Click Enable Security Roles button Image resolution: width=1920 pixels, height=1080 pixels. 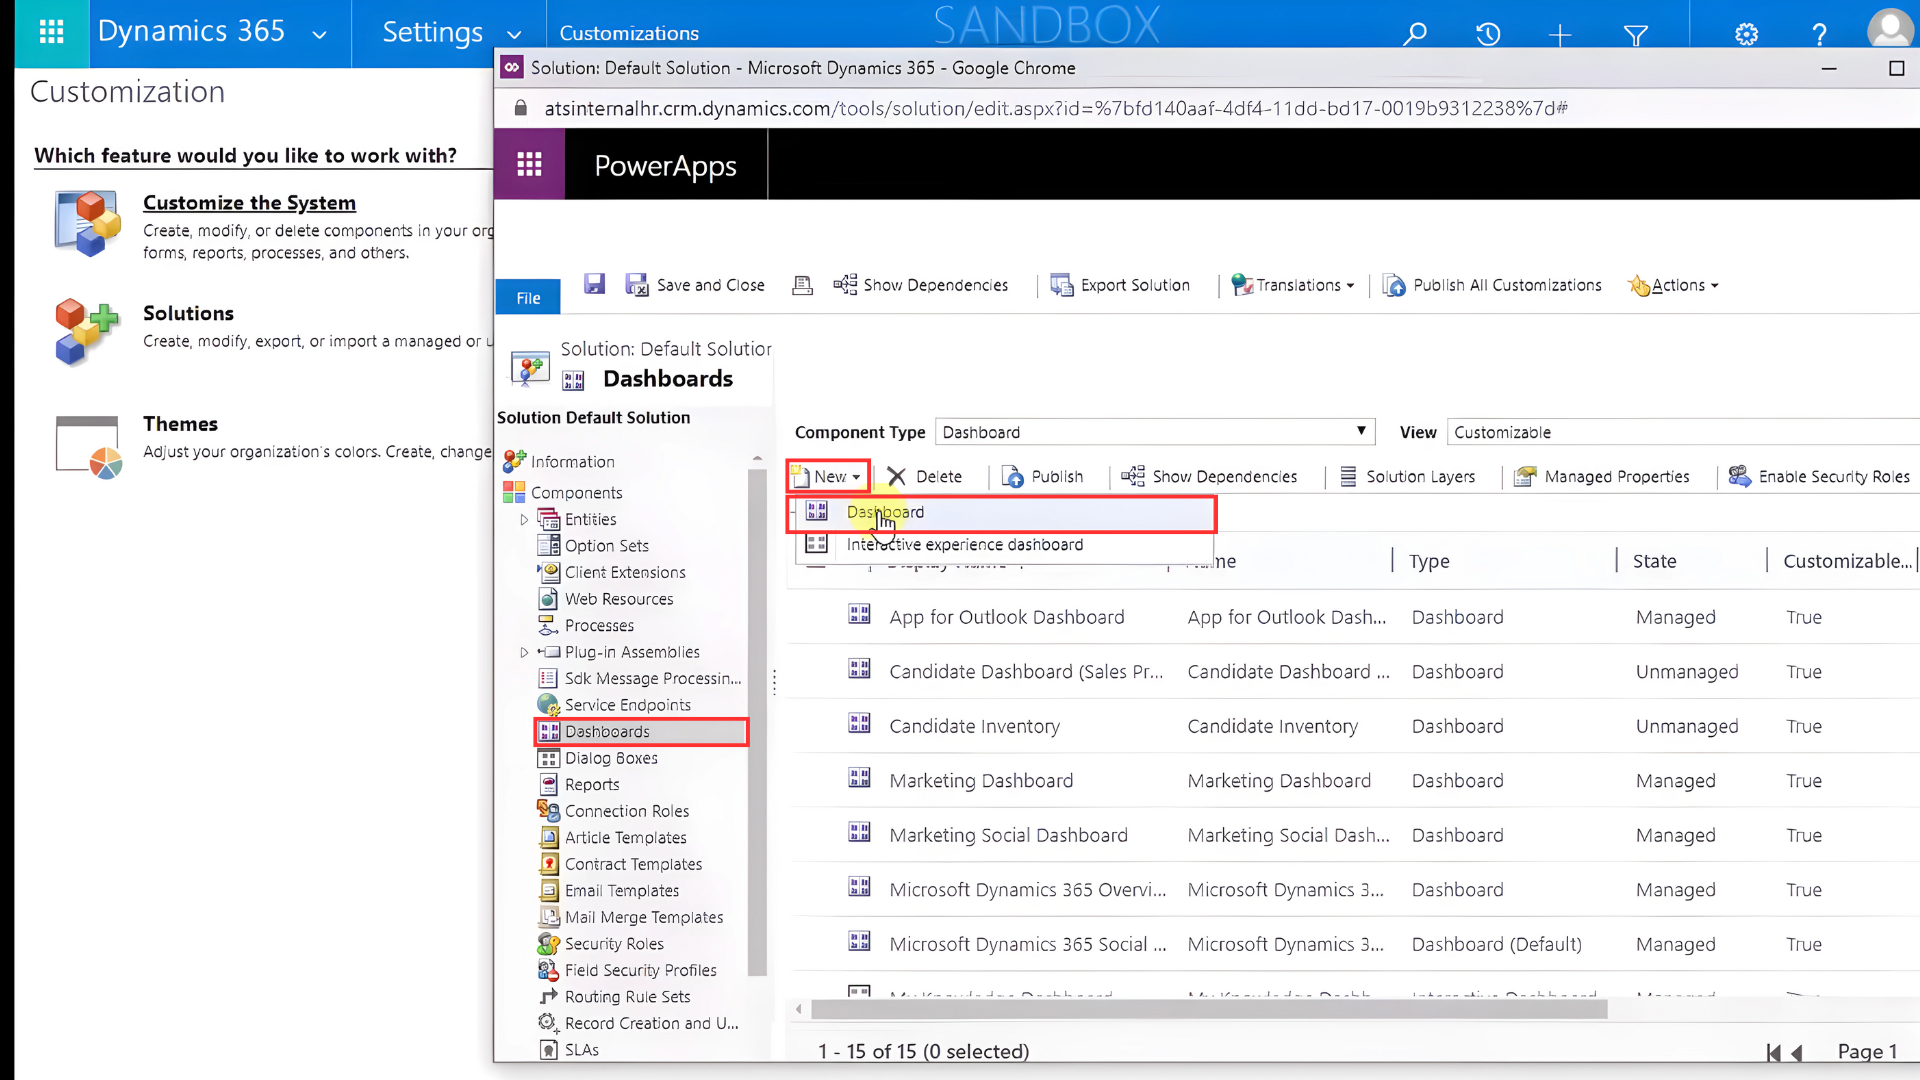point(1819,476)
